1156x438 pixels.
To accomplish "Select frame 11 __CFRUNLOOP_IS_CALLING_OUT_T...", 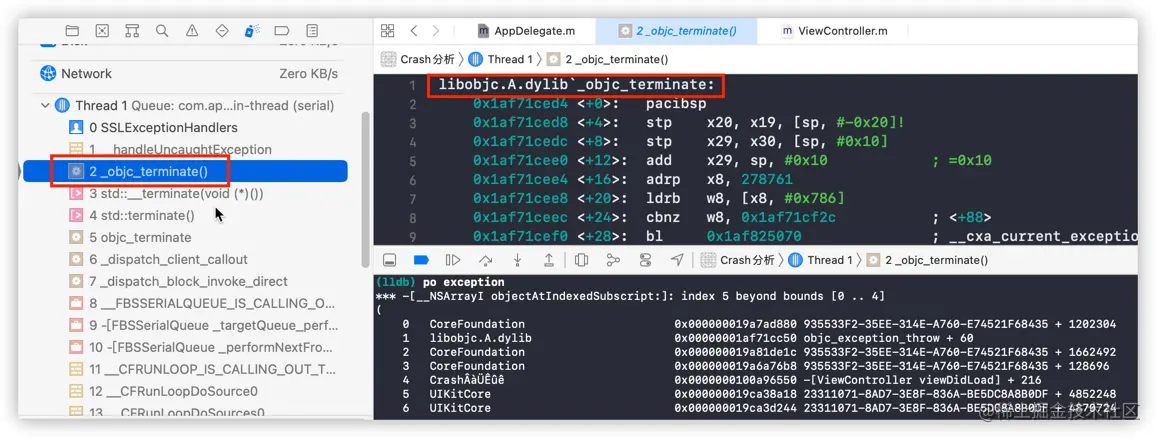I will (186, 369).
